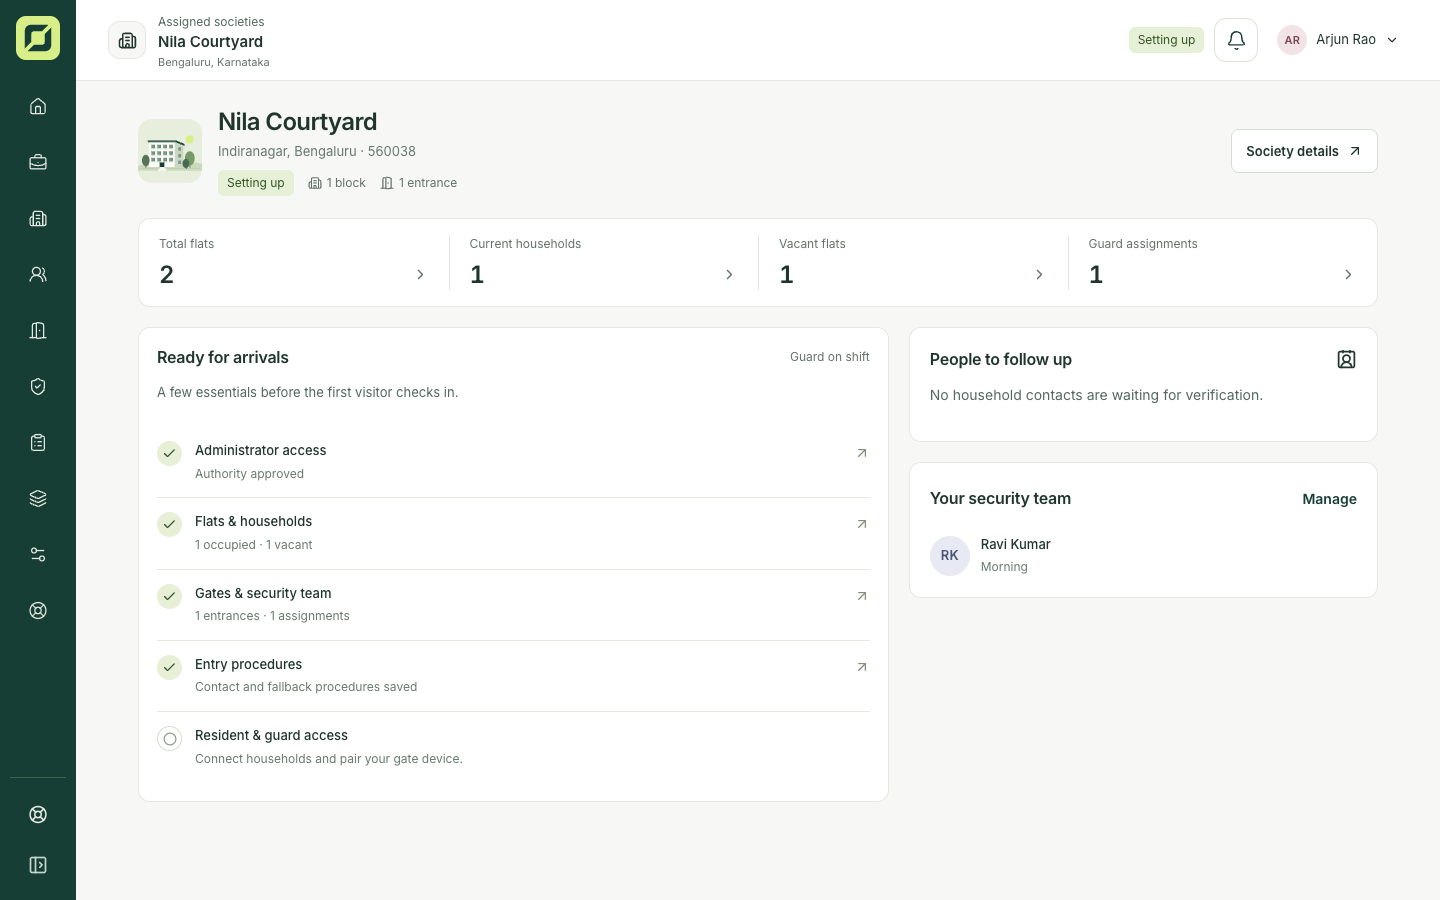The image size is (1440, 900).
Task: Click the "Guard on shift" label
Action: pos(830,357)
